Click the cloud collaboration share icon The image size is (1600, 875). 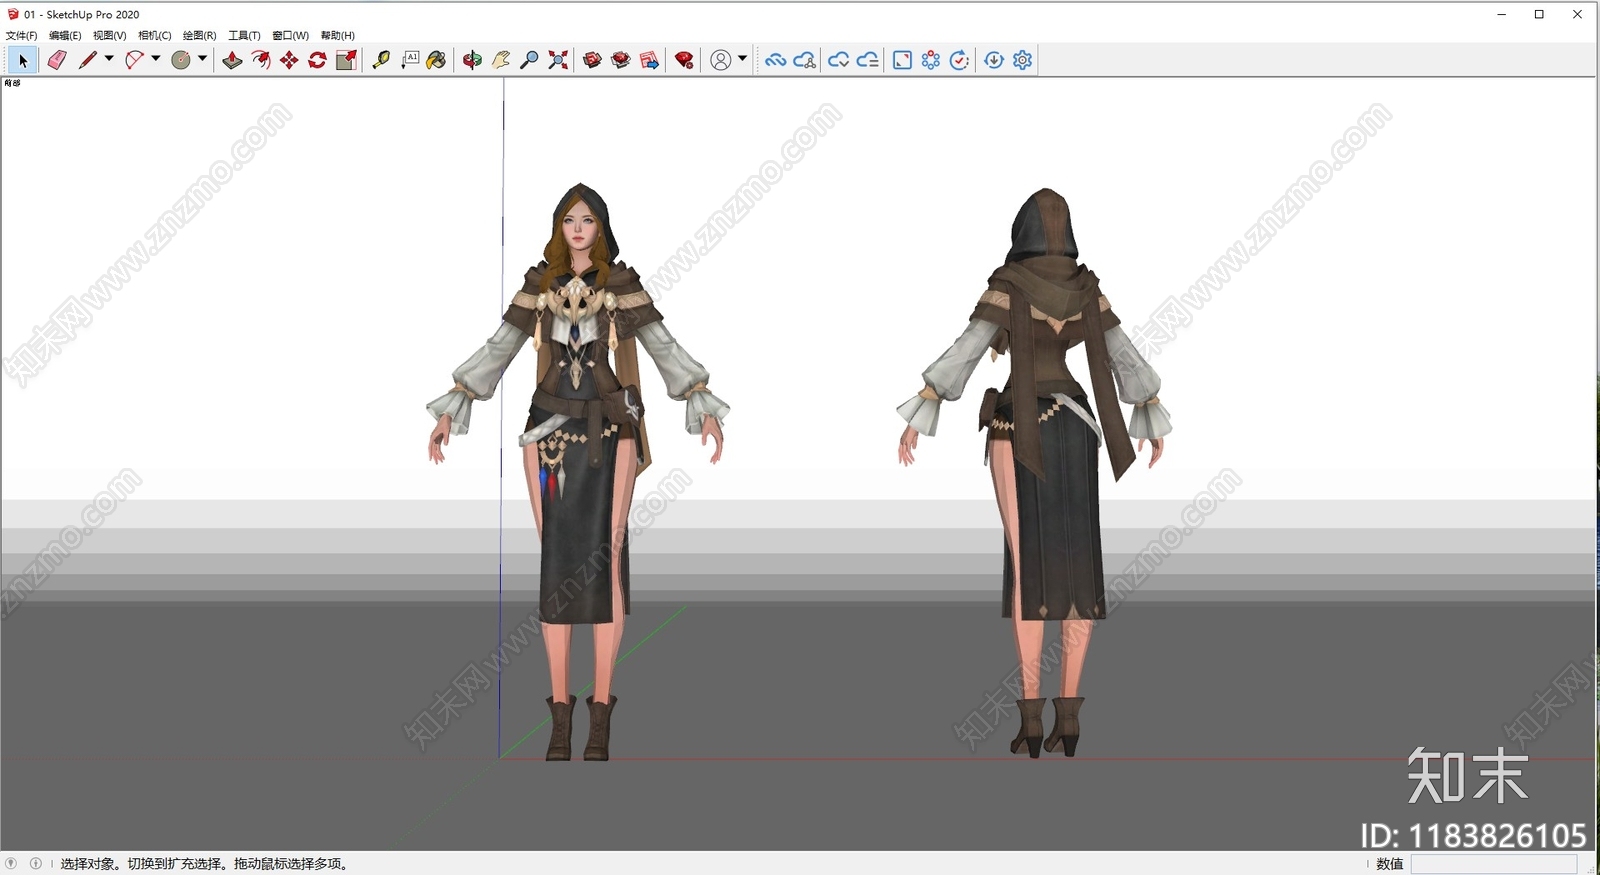(804, 60)
